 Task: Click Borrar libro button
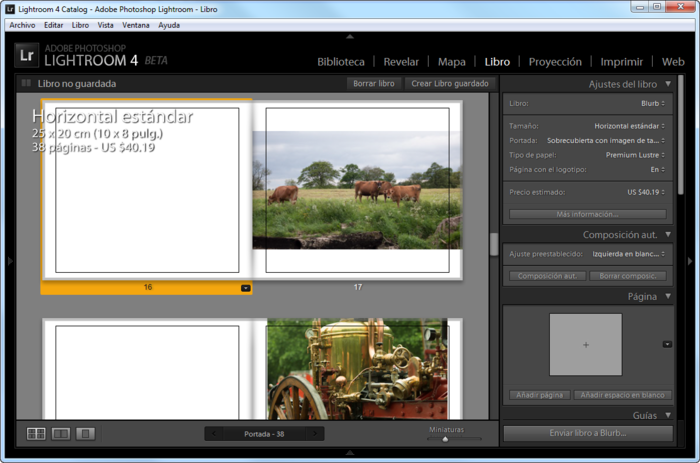coord(374,83)
